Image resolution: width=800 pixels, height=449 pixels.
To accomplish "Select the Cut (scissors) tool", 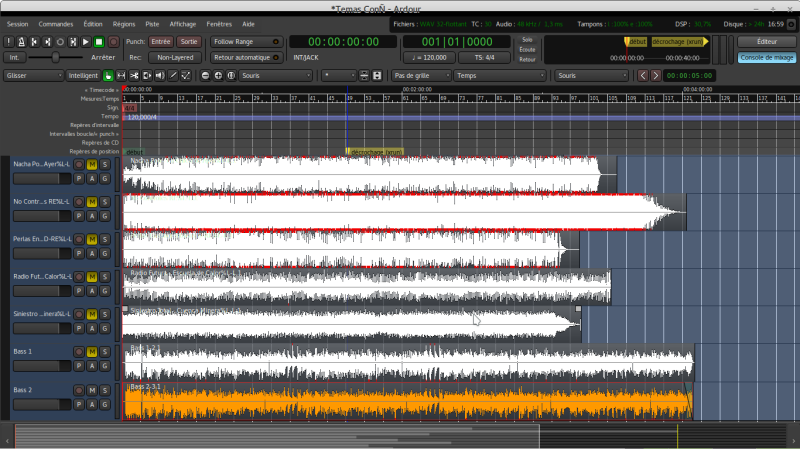I will (x=134, y=76).
